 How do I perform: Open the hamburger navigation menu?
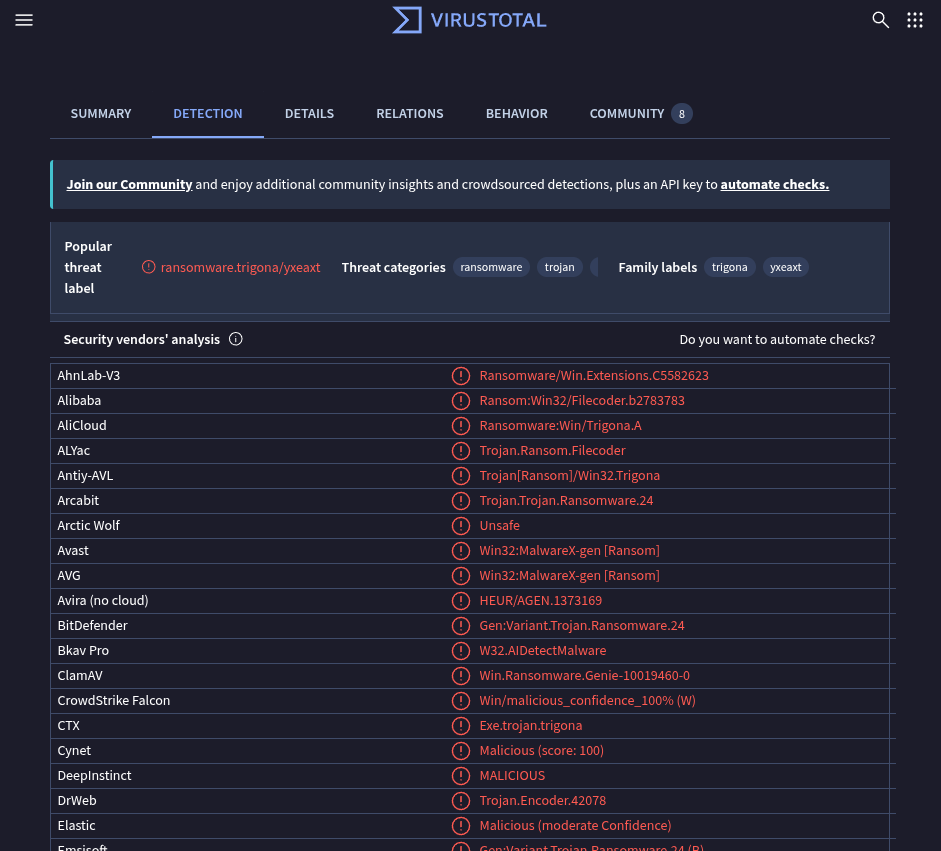tap(24, 20)
